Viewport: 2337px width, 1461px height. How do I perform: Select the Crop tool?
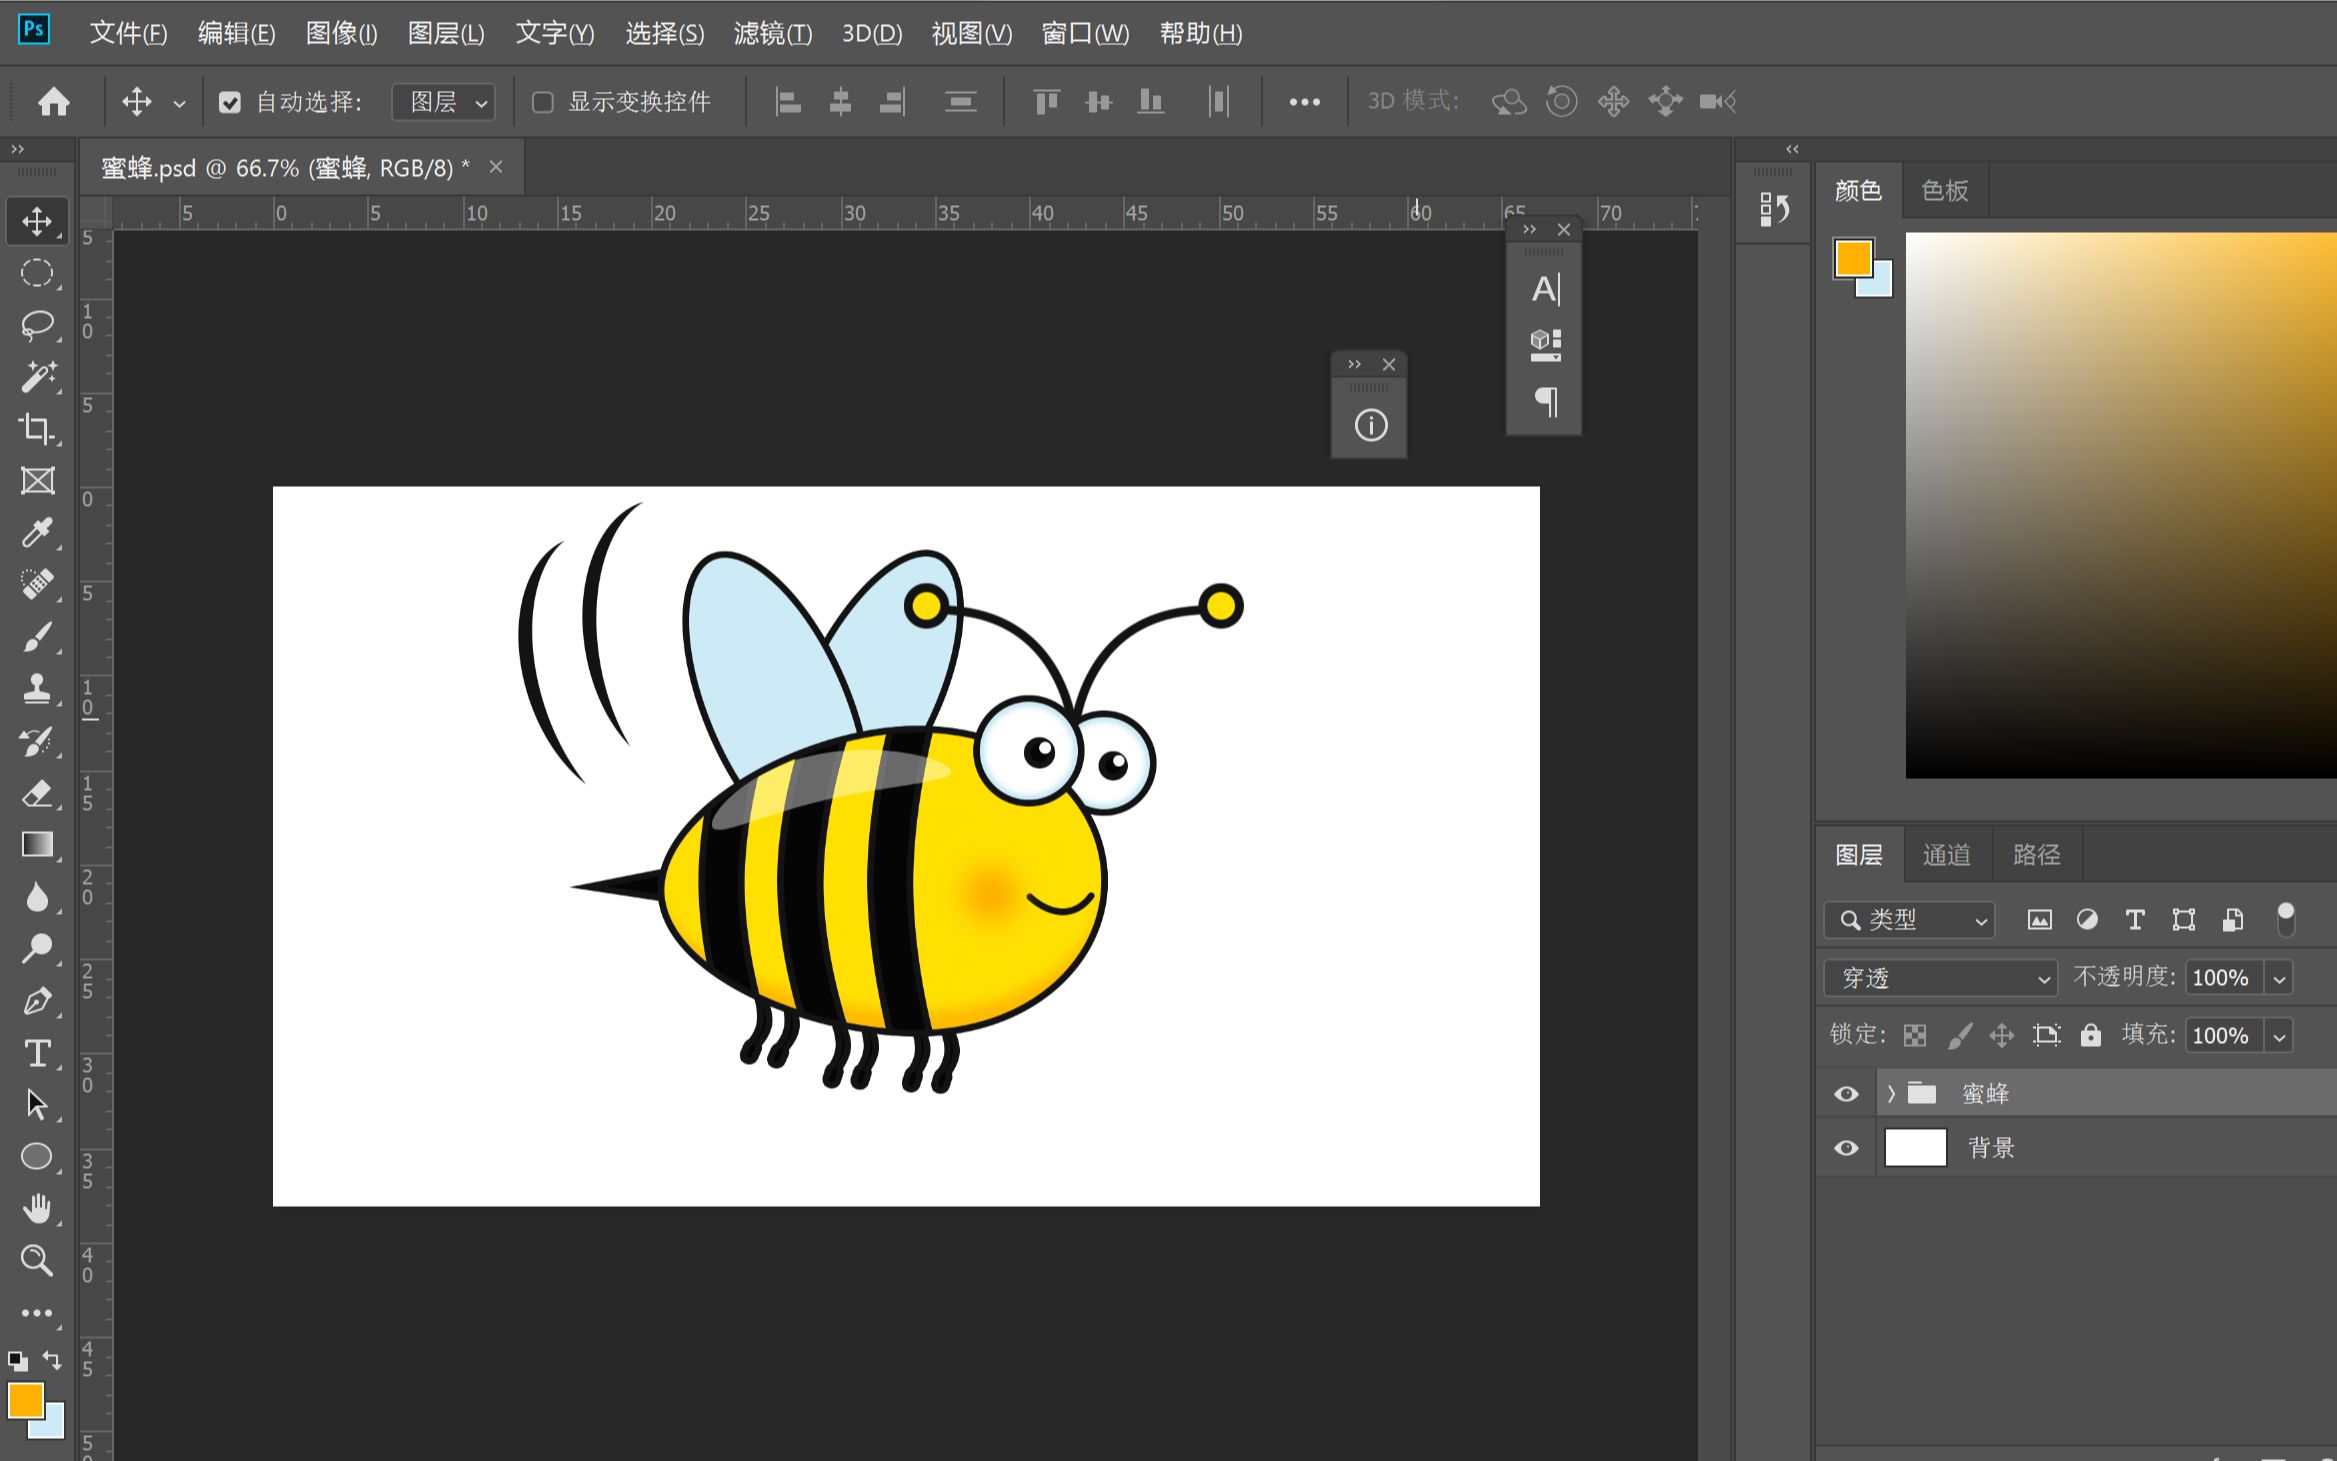[x=37, y=429]
